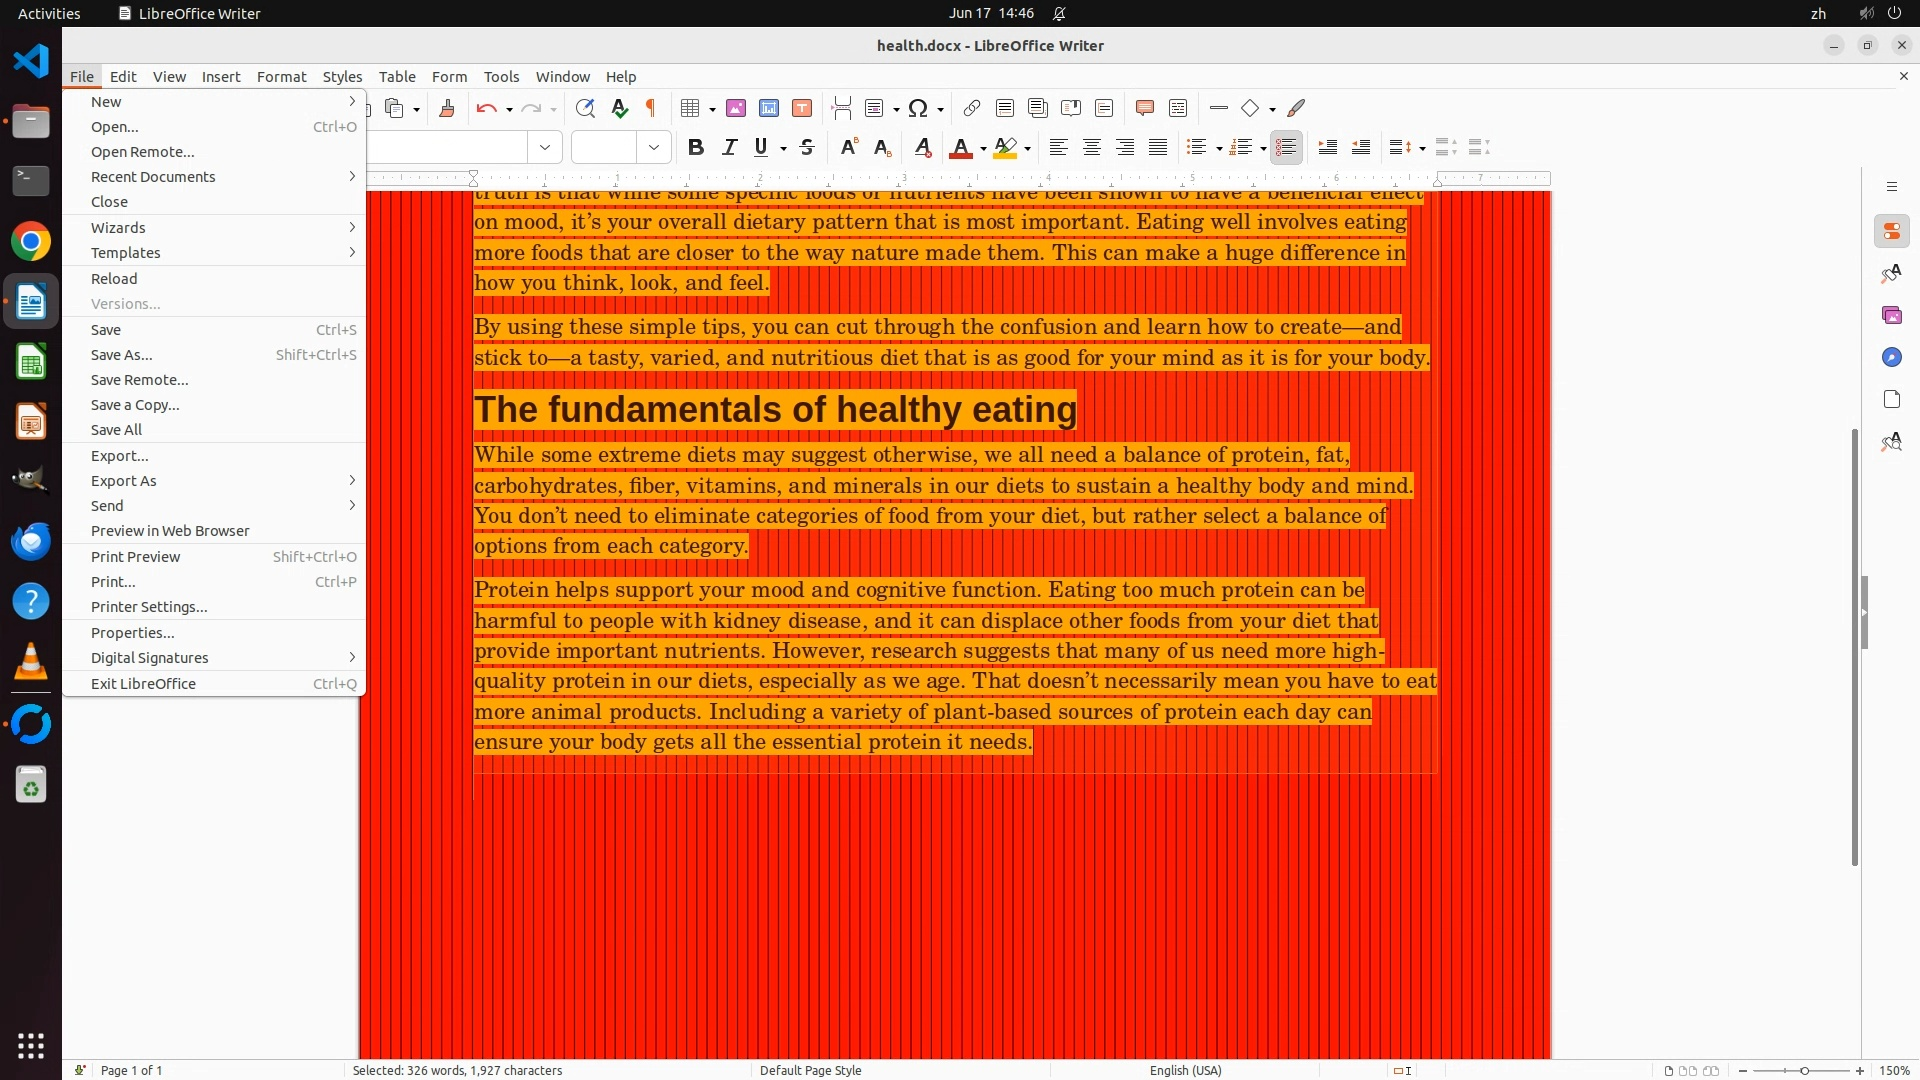The width and height of the screenshot is (1920, 1080).
Task: Select Save As... in File menu
Action: [x=122, y=355]
